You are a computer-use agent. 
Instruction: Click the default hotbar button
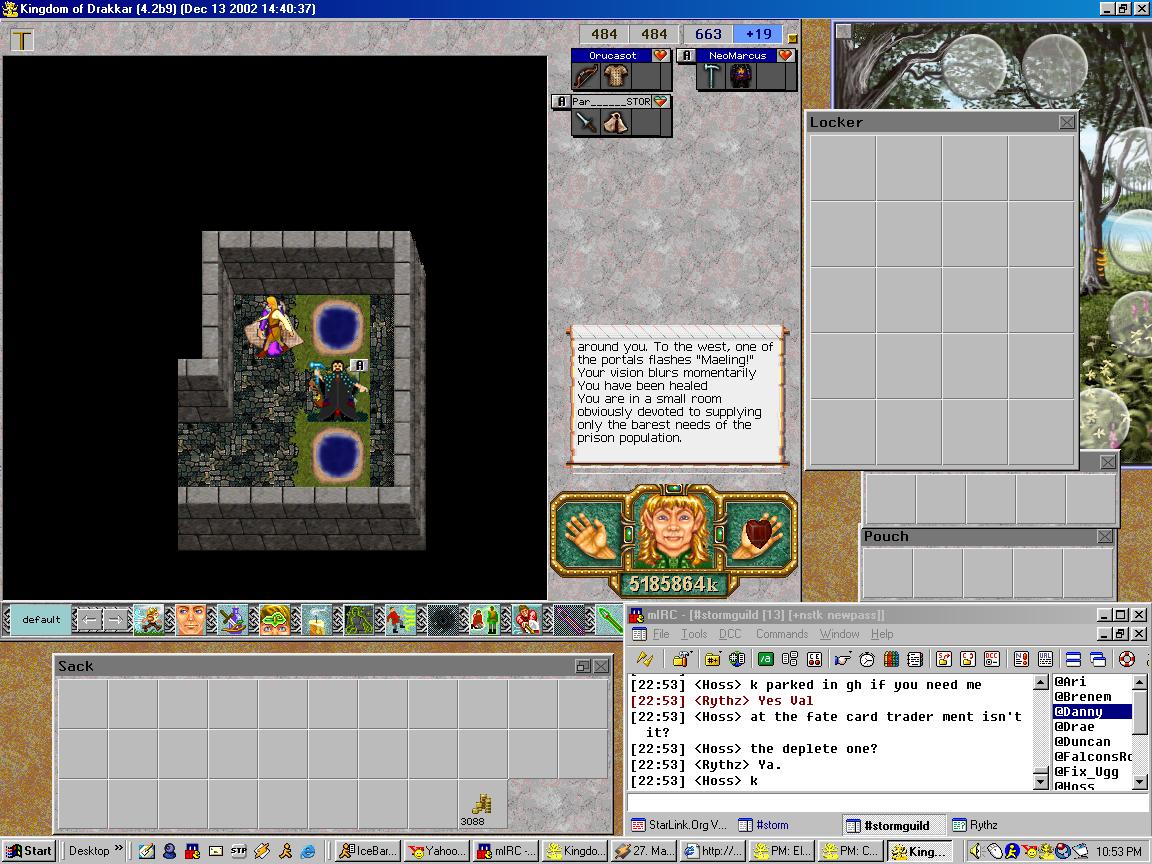41,620
